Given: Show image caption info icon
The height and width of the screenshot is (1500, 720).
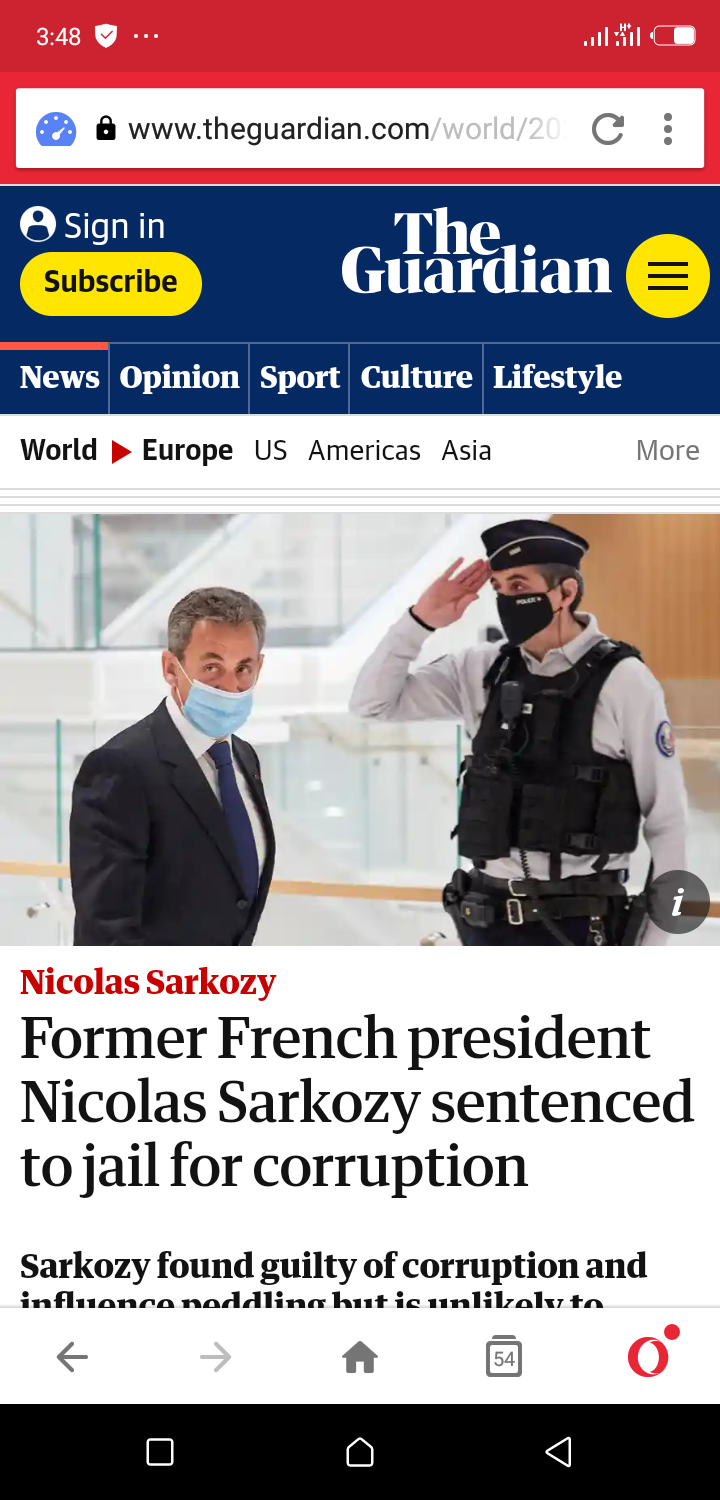Looking at the screenshot, I should (678, 902).
